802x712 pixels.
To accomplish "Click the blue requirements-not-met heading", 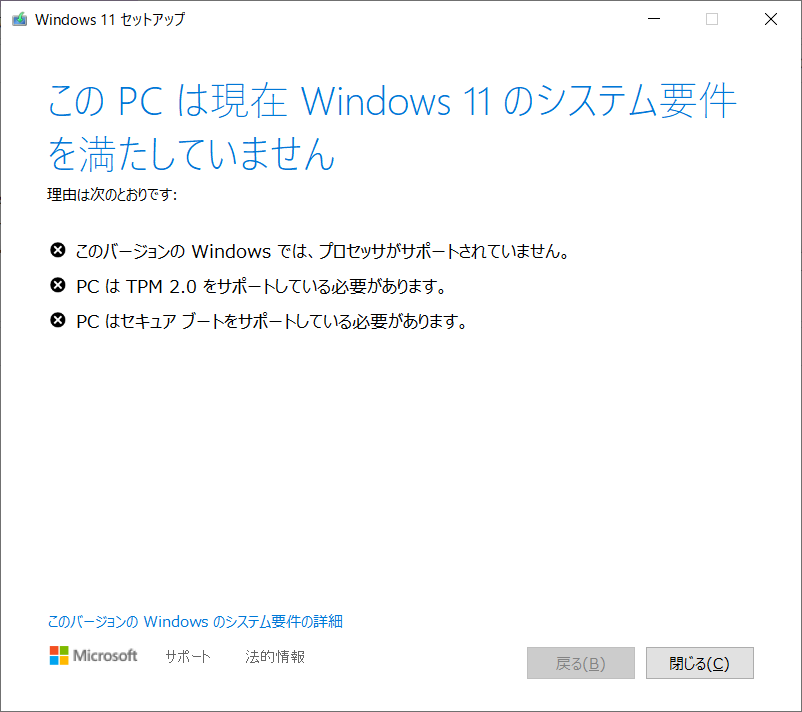I will pos(391,126).
